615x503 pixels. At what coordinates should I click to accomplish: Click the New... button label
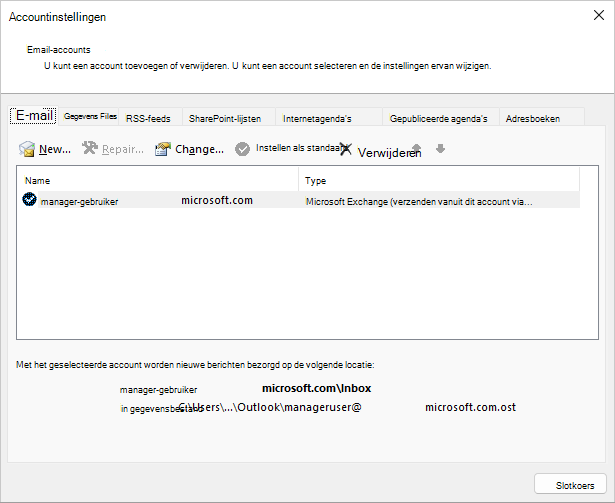tap(55, 149)
